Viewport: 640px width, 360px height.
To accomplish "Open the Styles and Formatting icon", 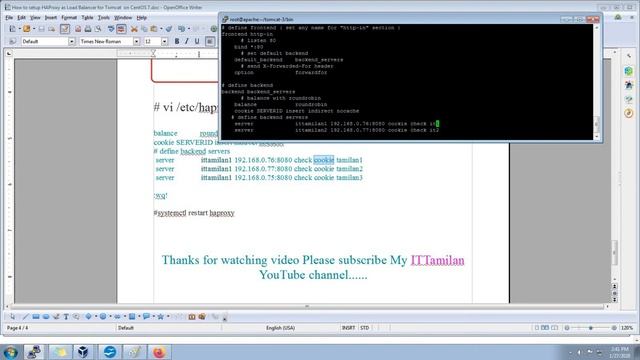I will (x=12, y=41).
